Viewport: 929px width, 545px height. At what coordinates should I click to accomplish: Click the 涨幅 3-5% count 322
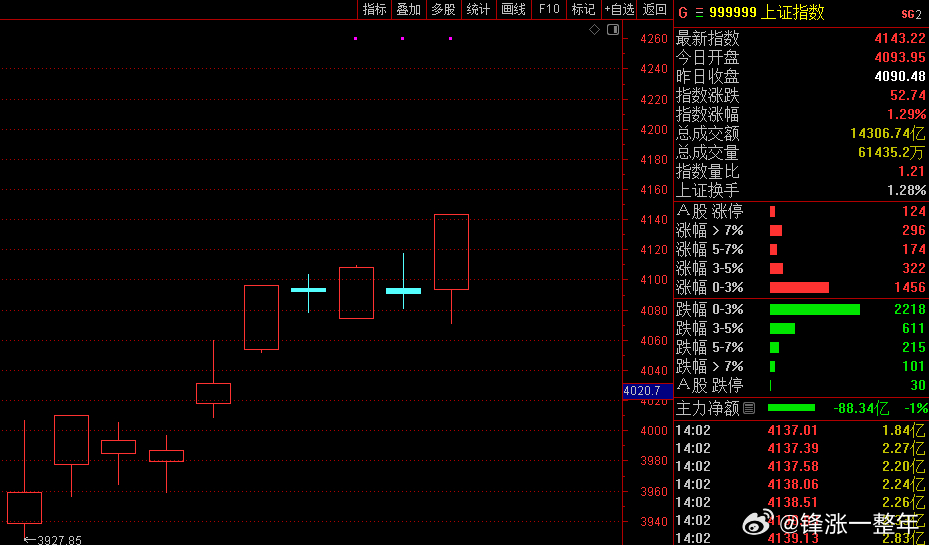914,268
